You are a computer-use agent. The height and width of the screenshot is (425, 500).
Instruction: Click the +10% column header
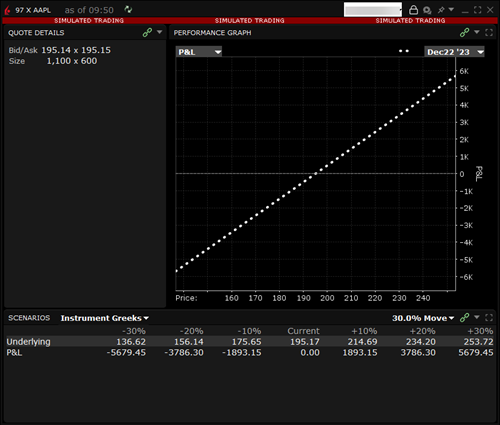(364, 331)
